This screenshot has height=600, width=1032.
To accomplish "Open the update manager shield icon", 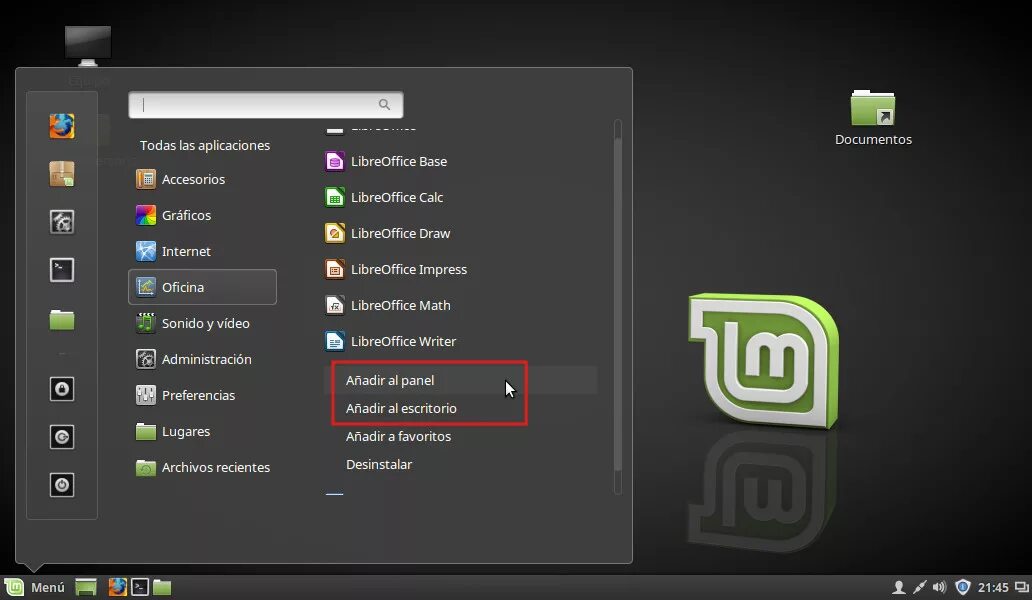I will tap(962, 587).
